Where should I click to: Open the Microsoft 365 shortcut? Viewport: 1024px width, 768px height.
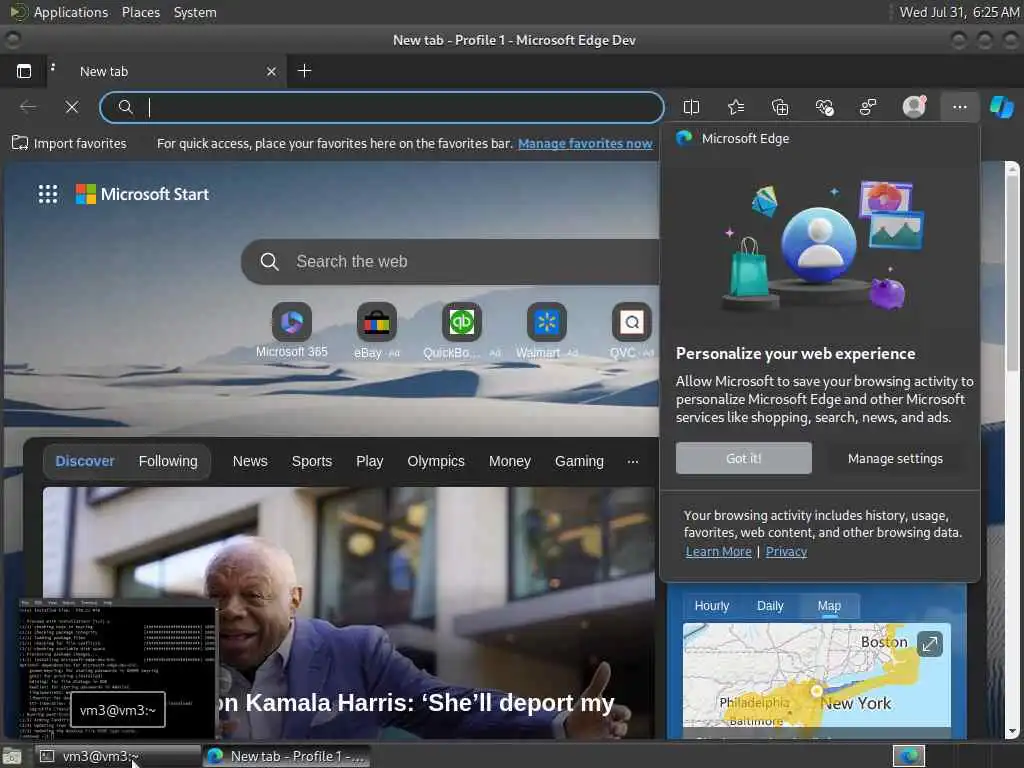(x=291, y=330)
